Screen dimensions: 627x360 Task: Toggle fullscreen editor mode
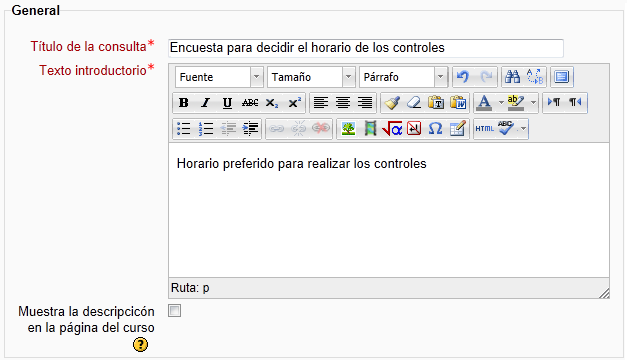pyautogui.click(x=562, y=76)
